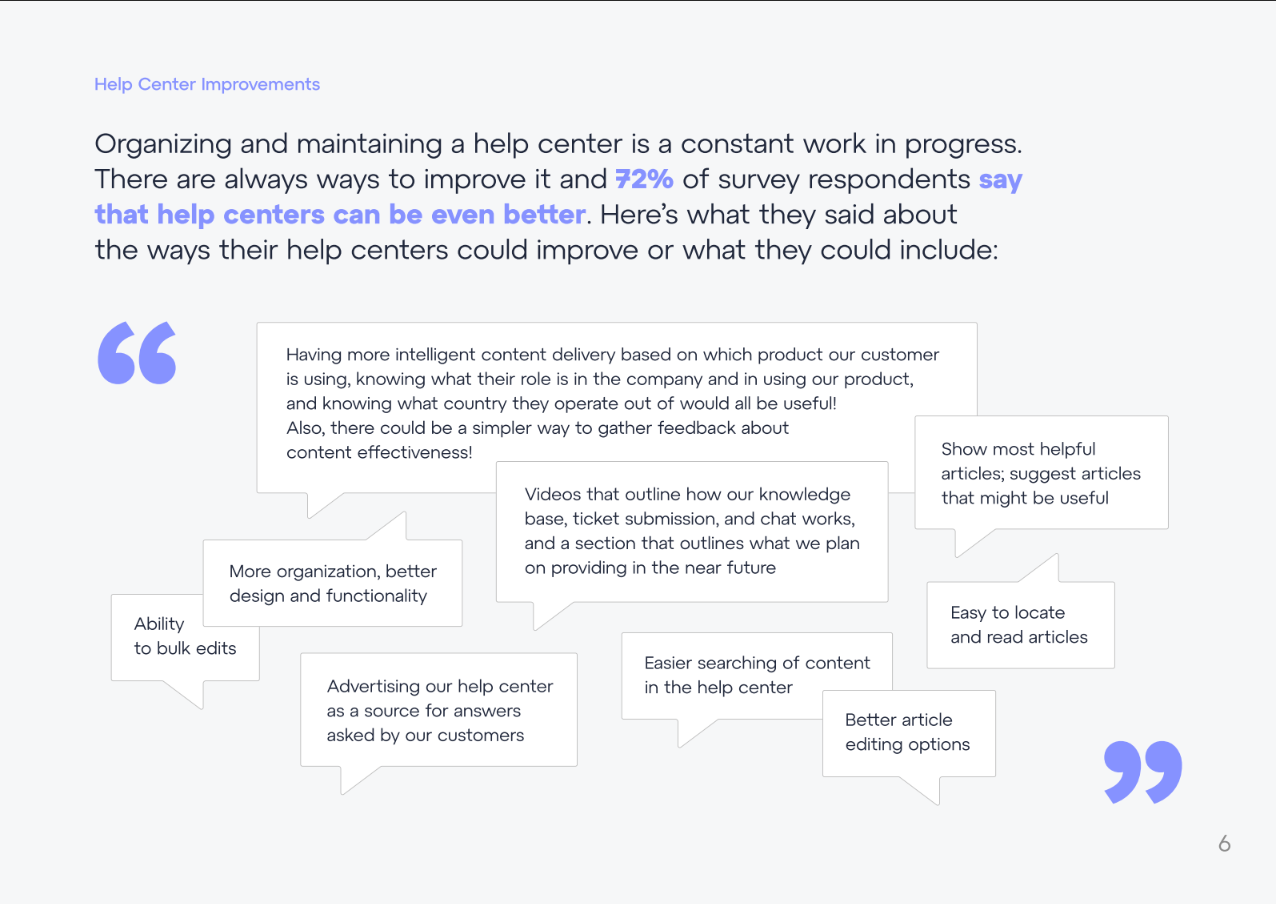
Task: Select 'Easy to locate and read articles' bubble
Action: (1019, 624)
